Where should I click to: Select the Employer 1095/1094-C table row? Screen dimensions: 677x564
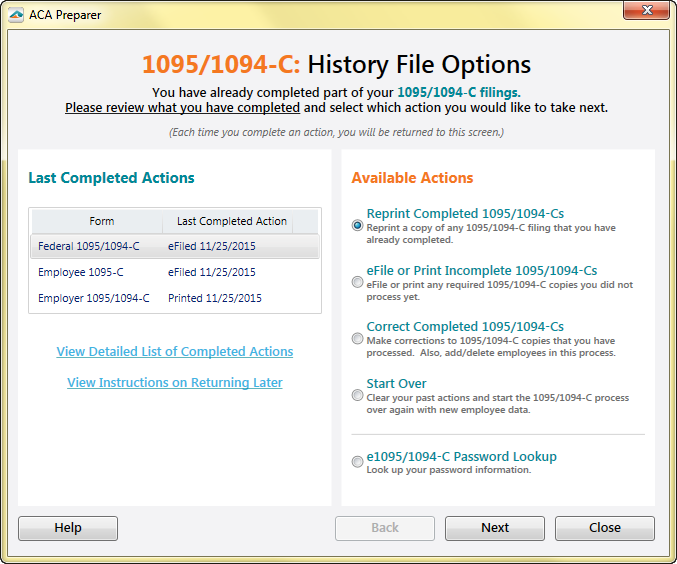(x=94, y=298)
